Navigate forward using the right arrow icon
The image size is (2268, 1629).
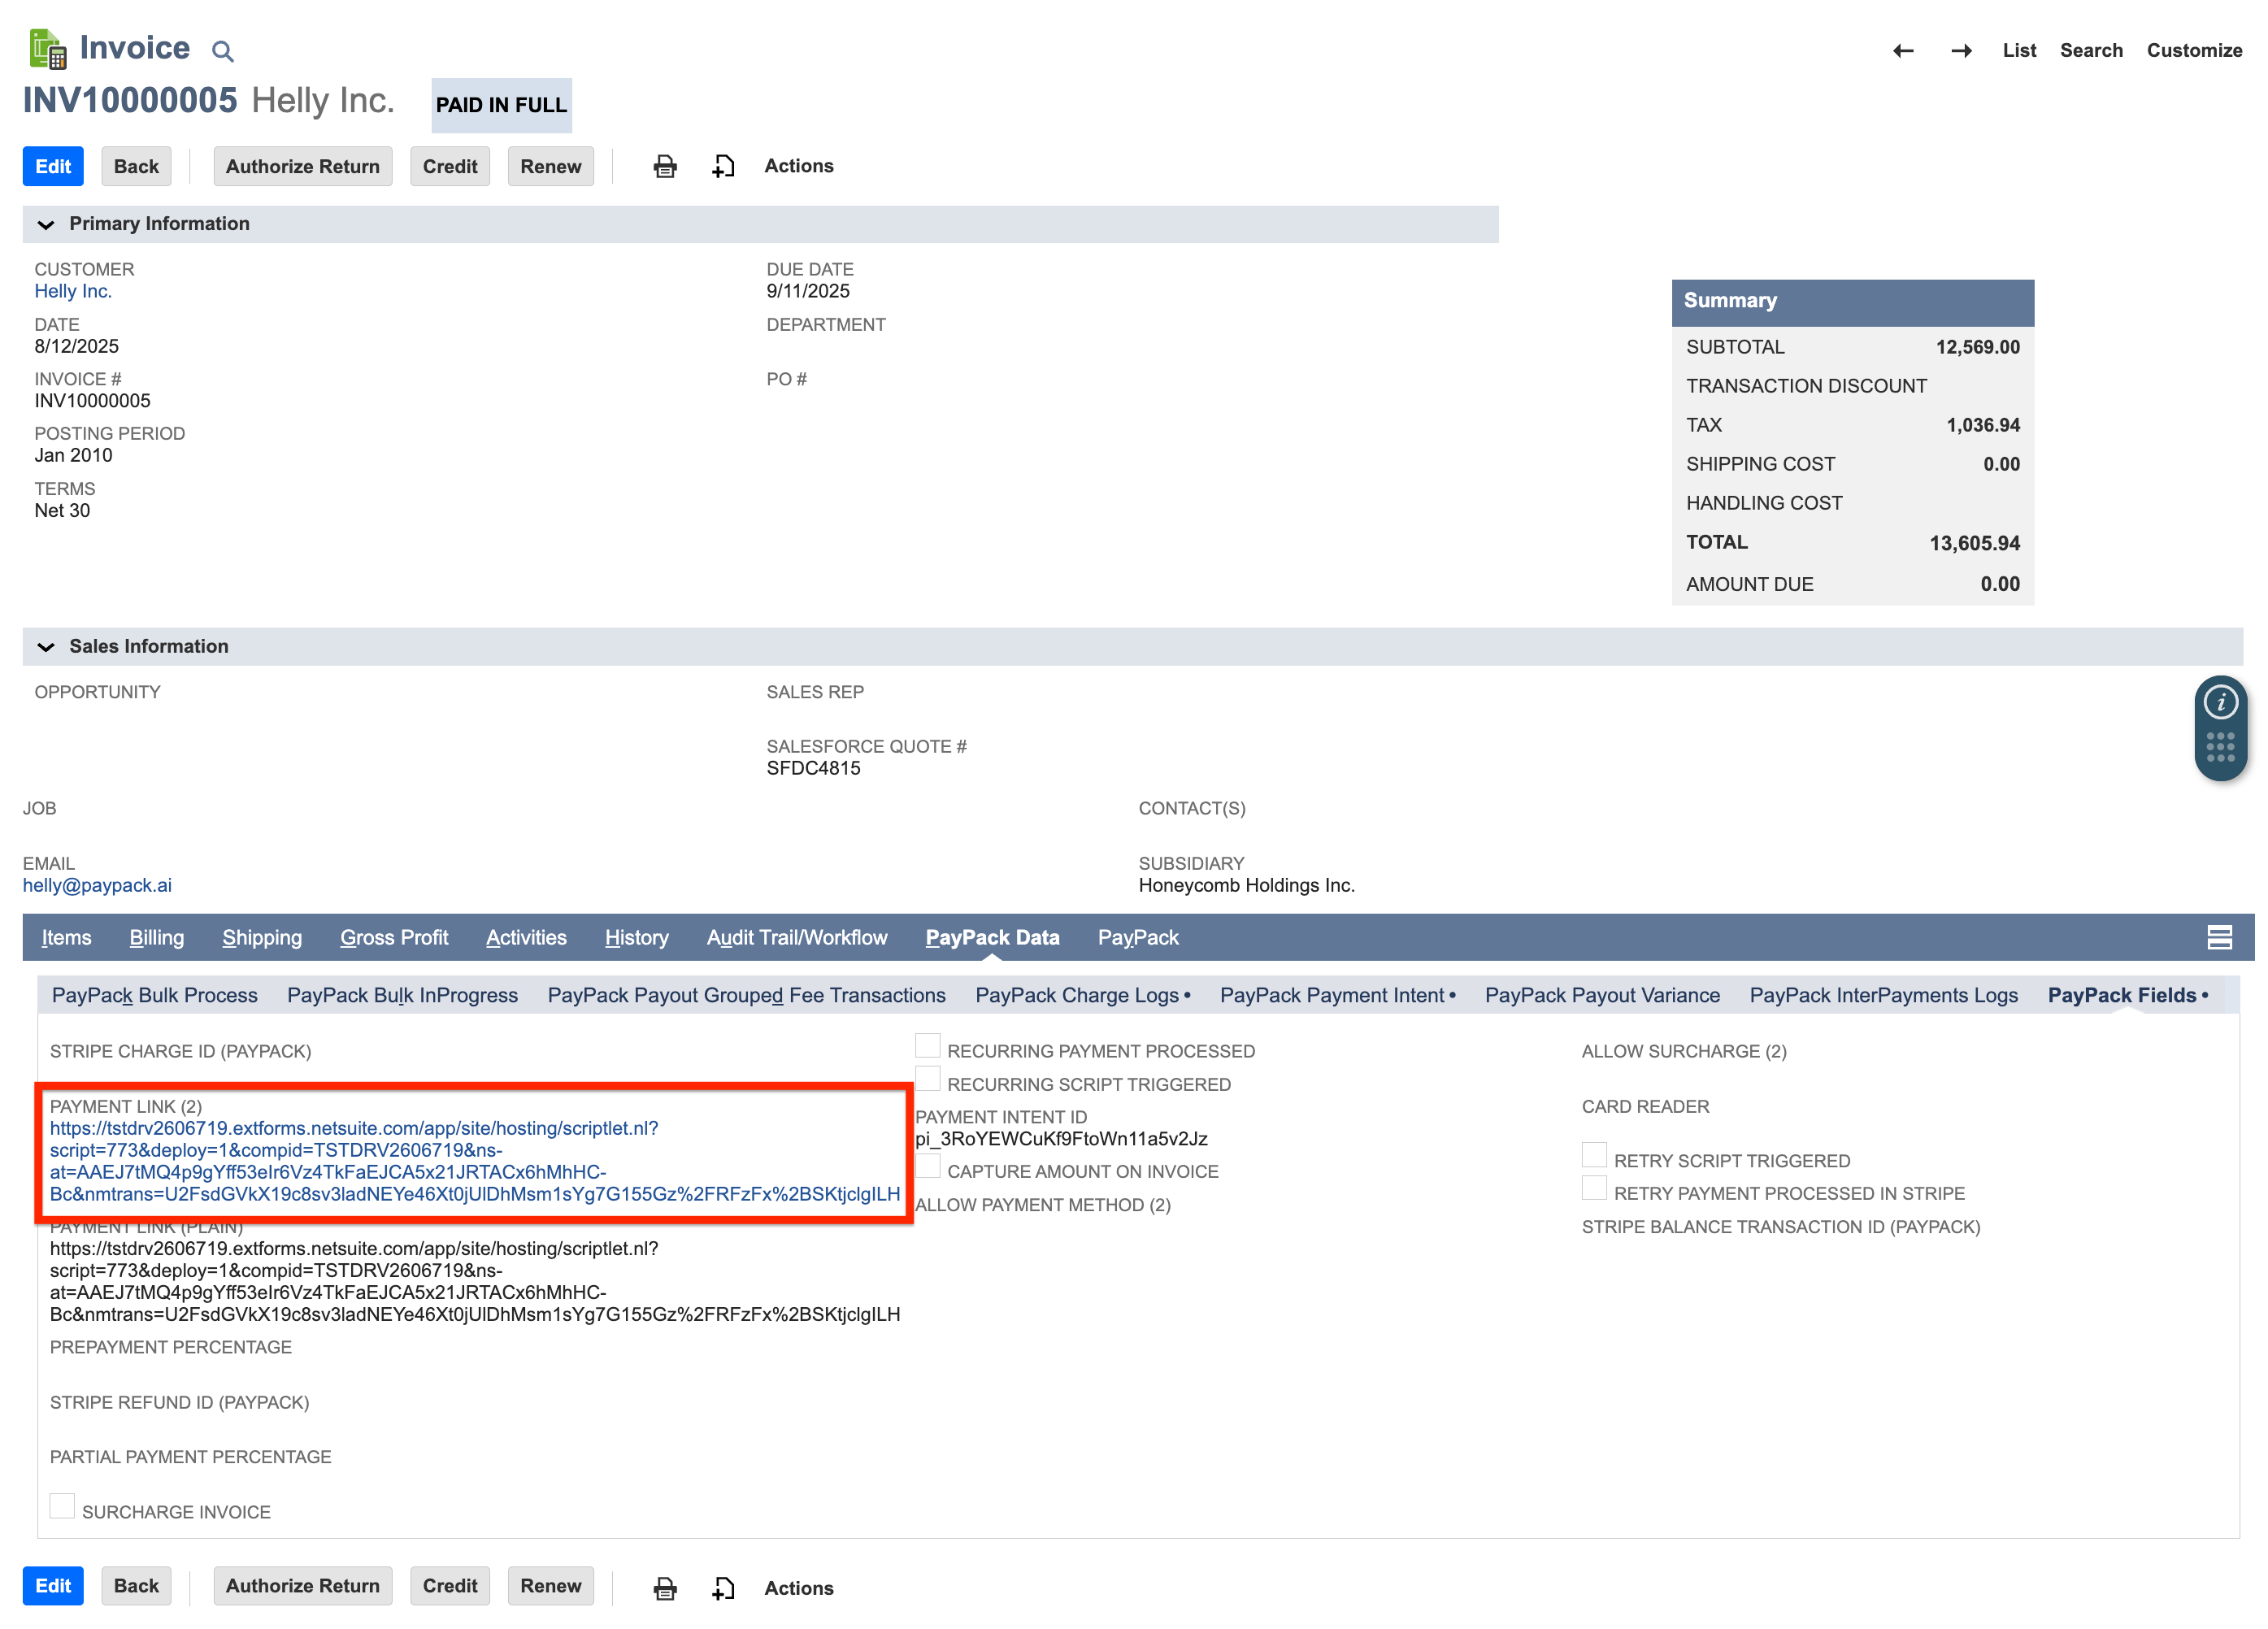click(1961, 50)
